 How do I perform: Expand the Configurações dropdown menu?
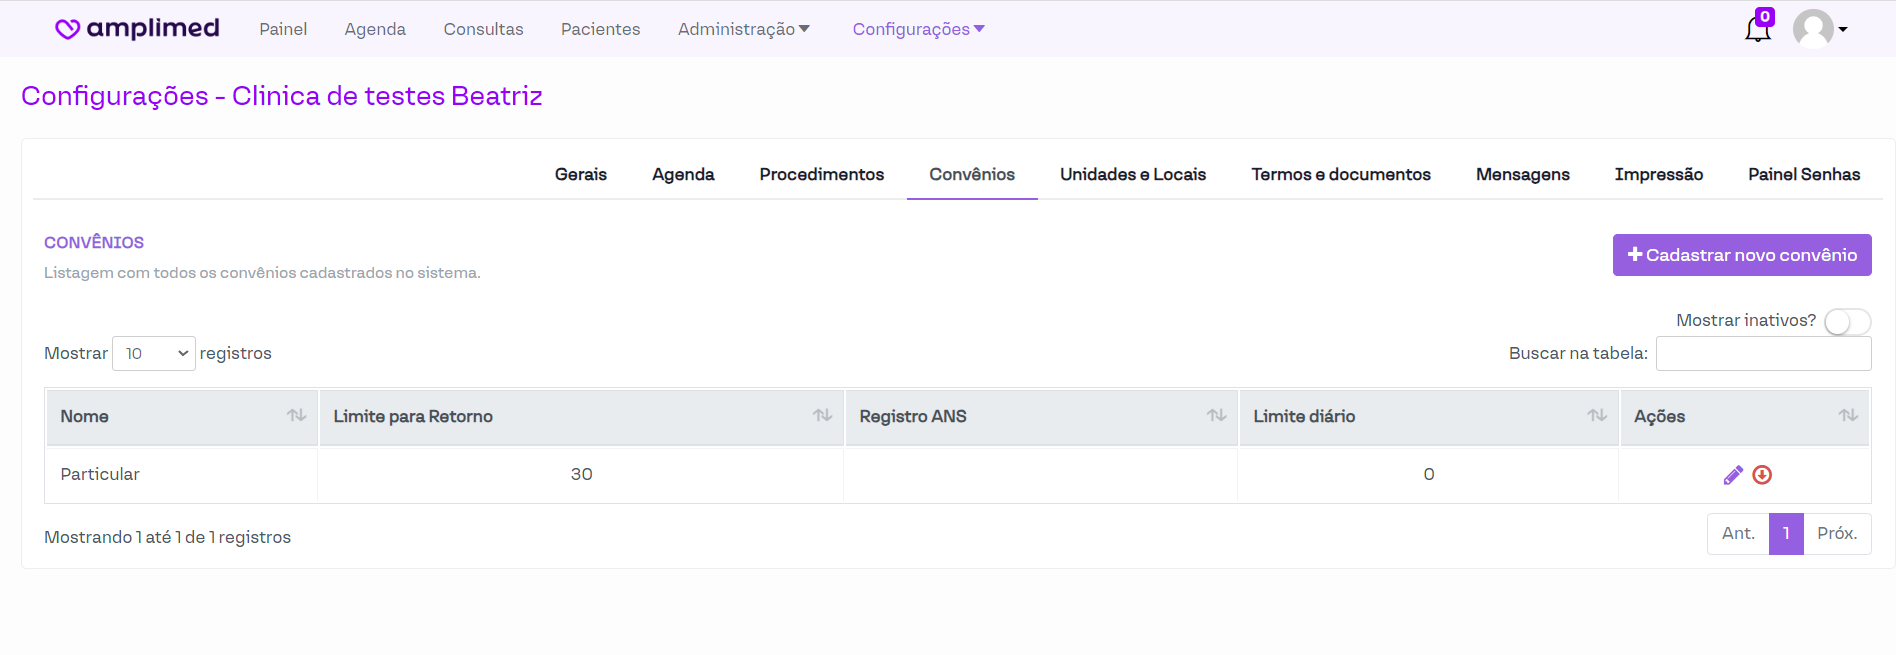pyautogui.click(x=918, y=29)
